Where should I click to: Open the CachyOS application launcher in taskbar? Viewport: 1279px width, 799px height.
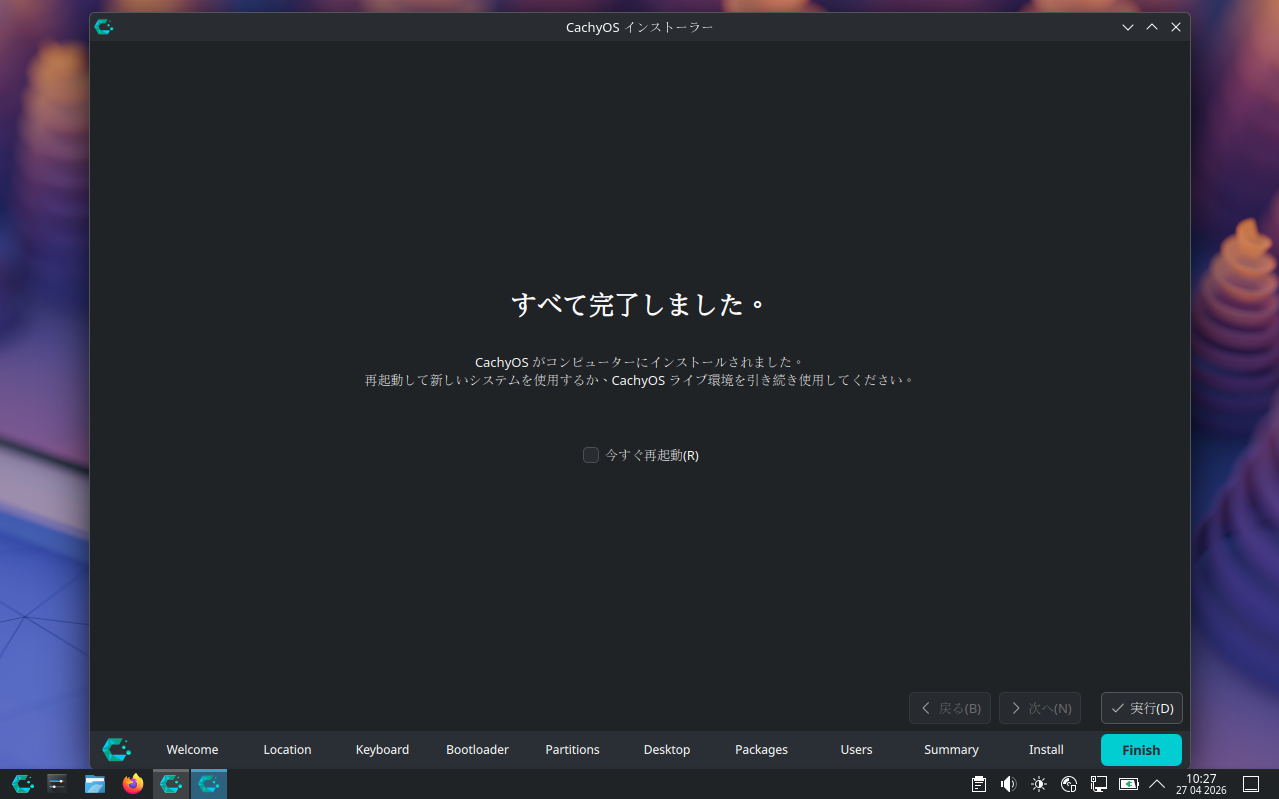tap(22, 784)
